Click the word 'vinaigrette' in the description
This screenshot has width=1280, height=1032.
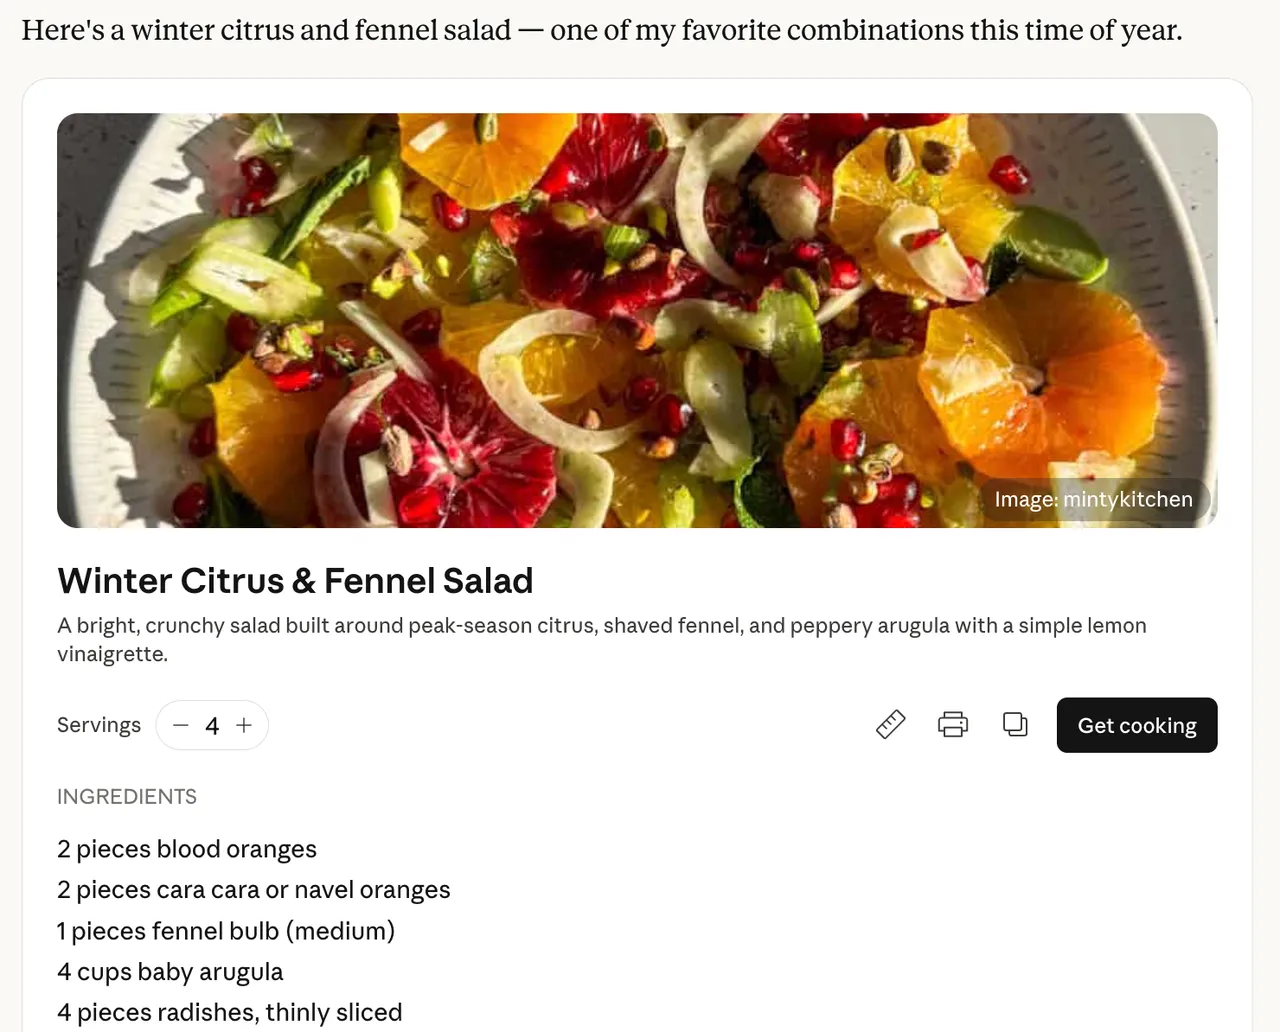click(x=112, y=654)
